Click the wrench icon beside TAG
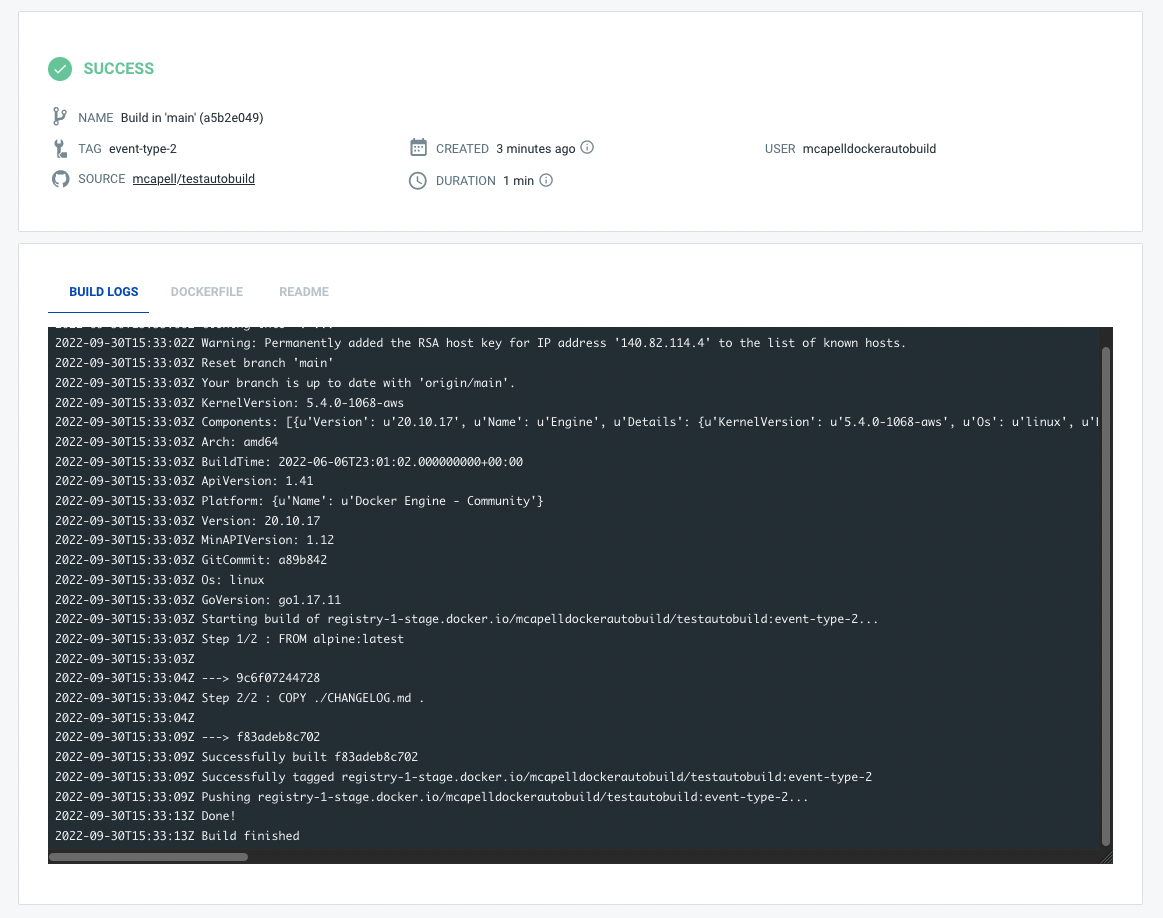Viewport: 1163px width, 918px height. (60, 149)
